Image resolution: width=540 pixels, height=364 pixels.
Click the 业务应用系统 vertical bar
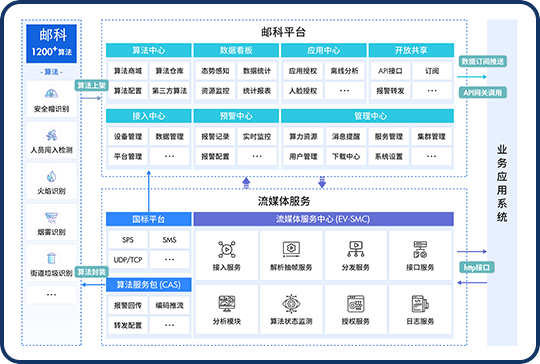coord(502,183)
